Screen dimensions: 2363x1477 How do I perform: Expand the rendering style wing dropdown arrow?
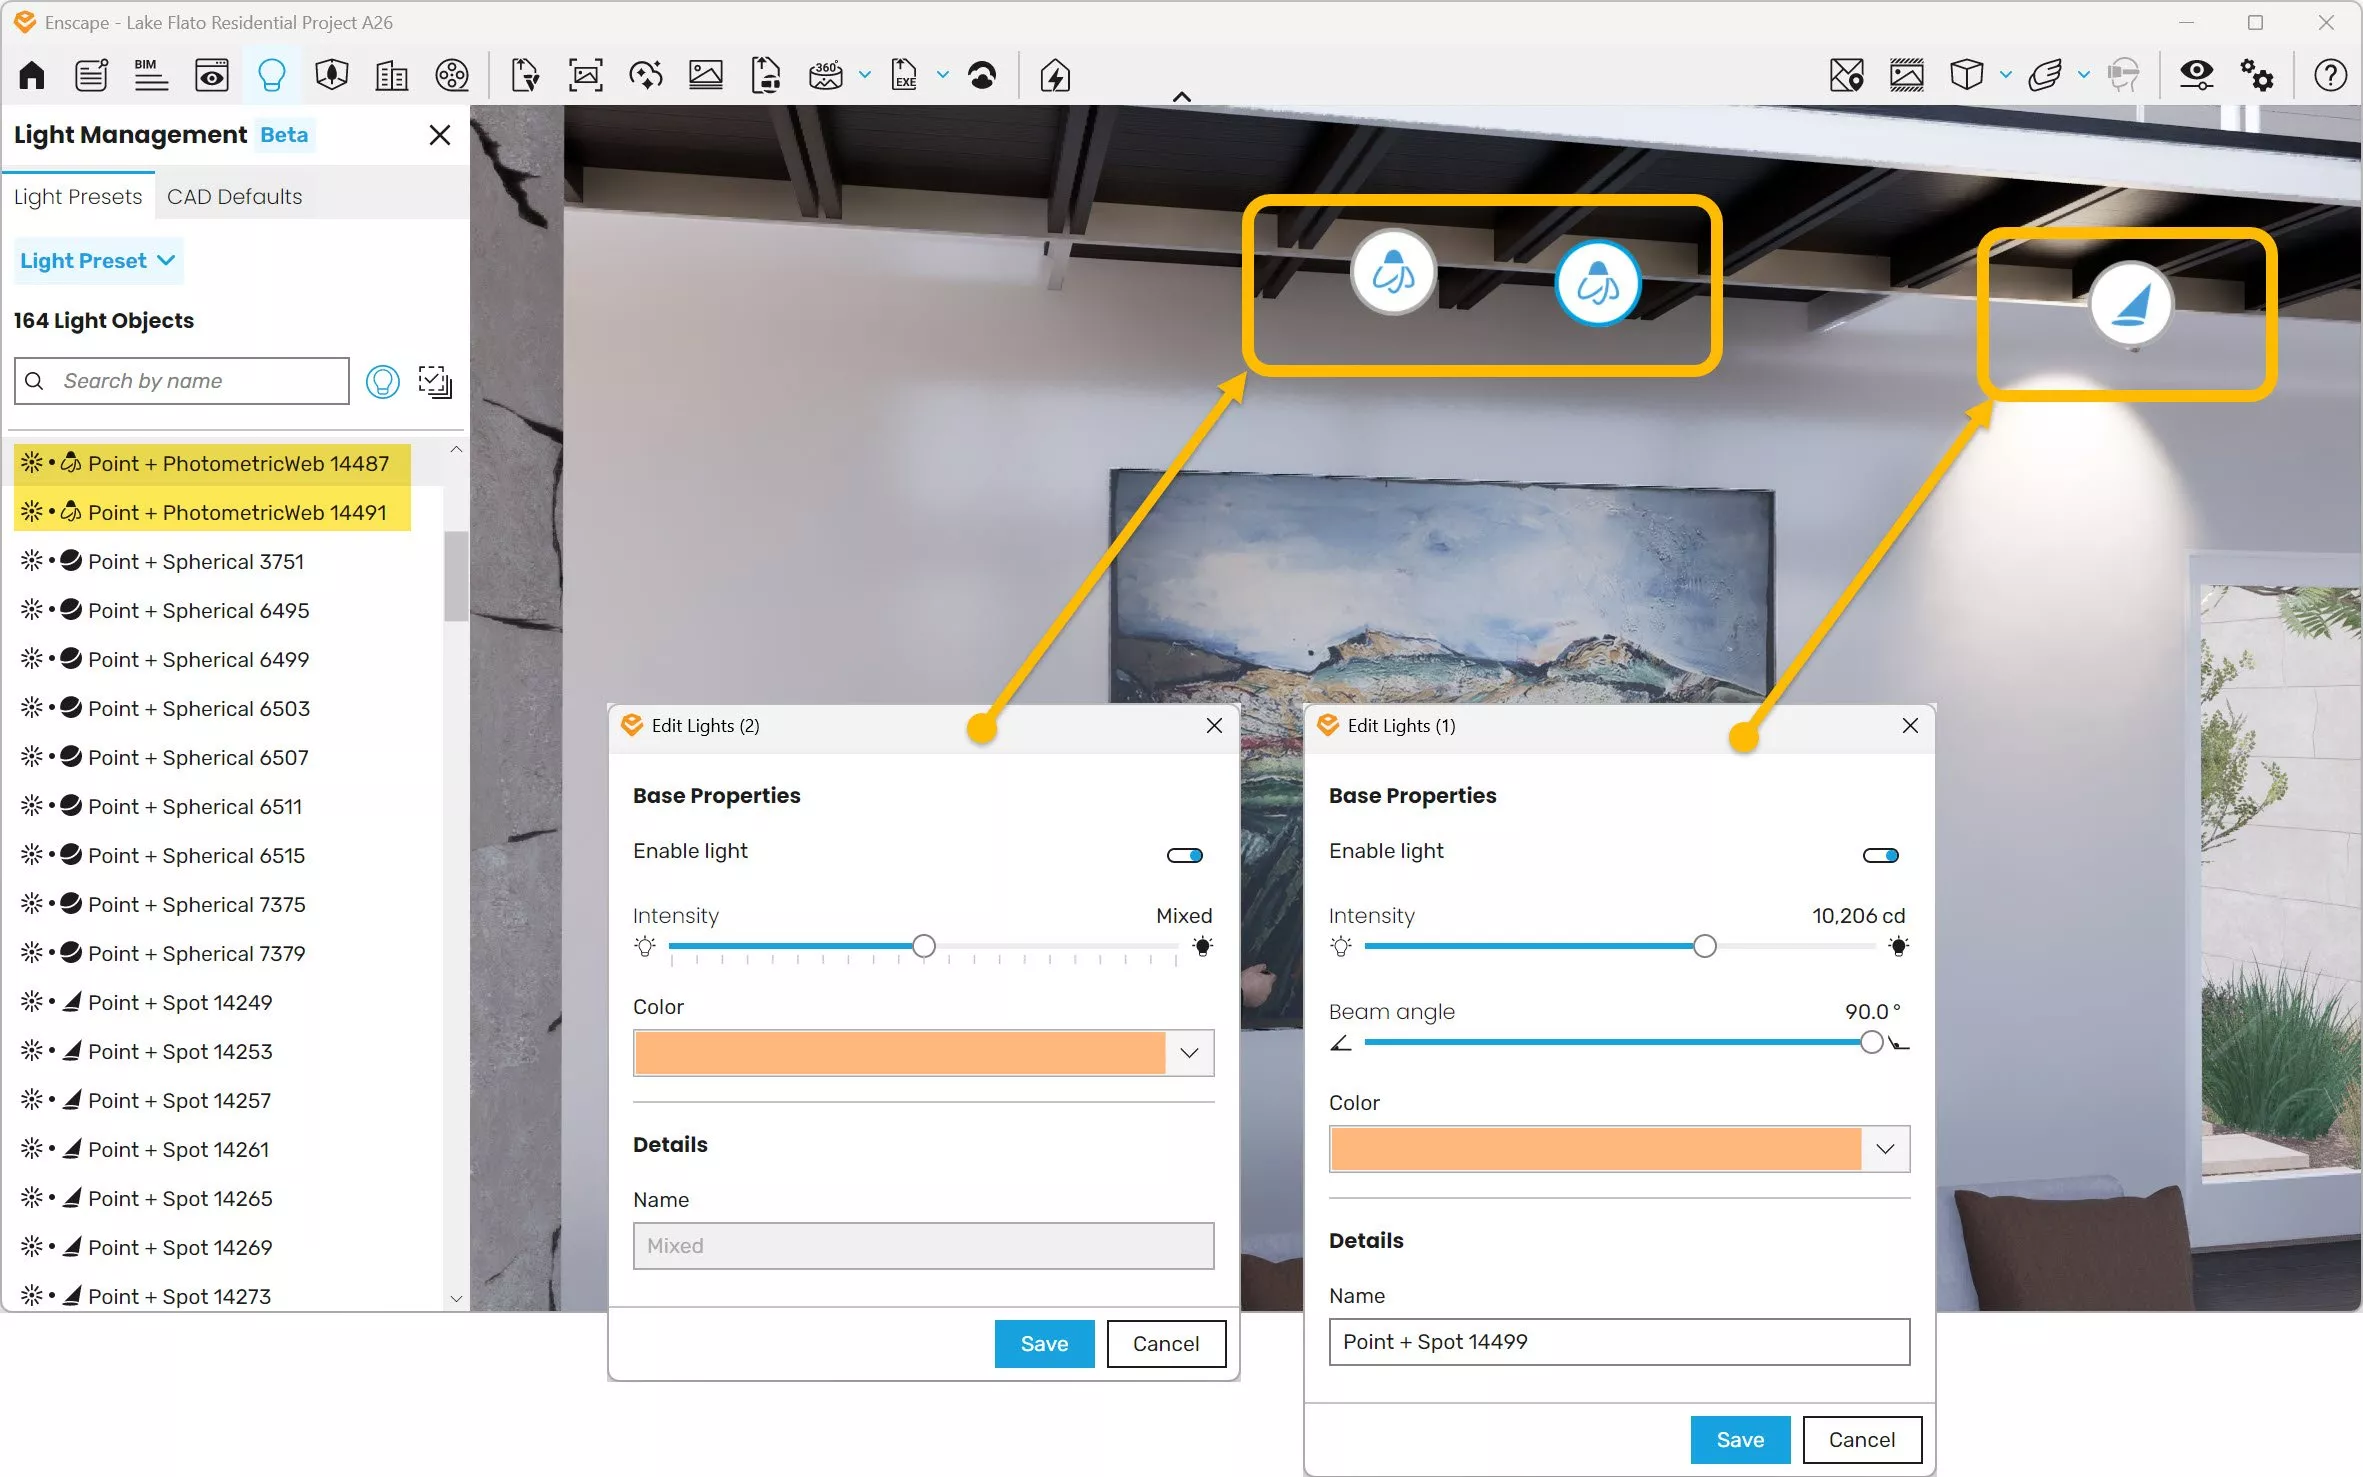[x=2083, y=75]
